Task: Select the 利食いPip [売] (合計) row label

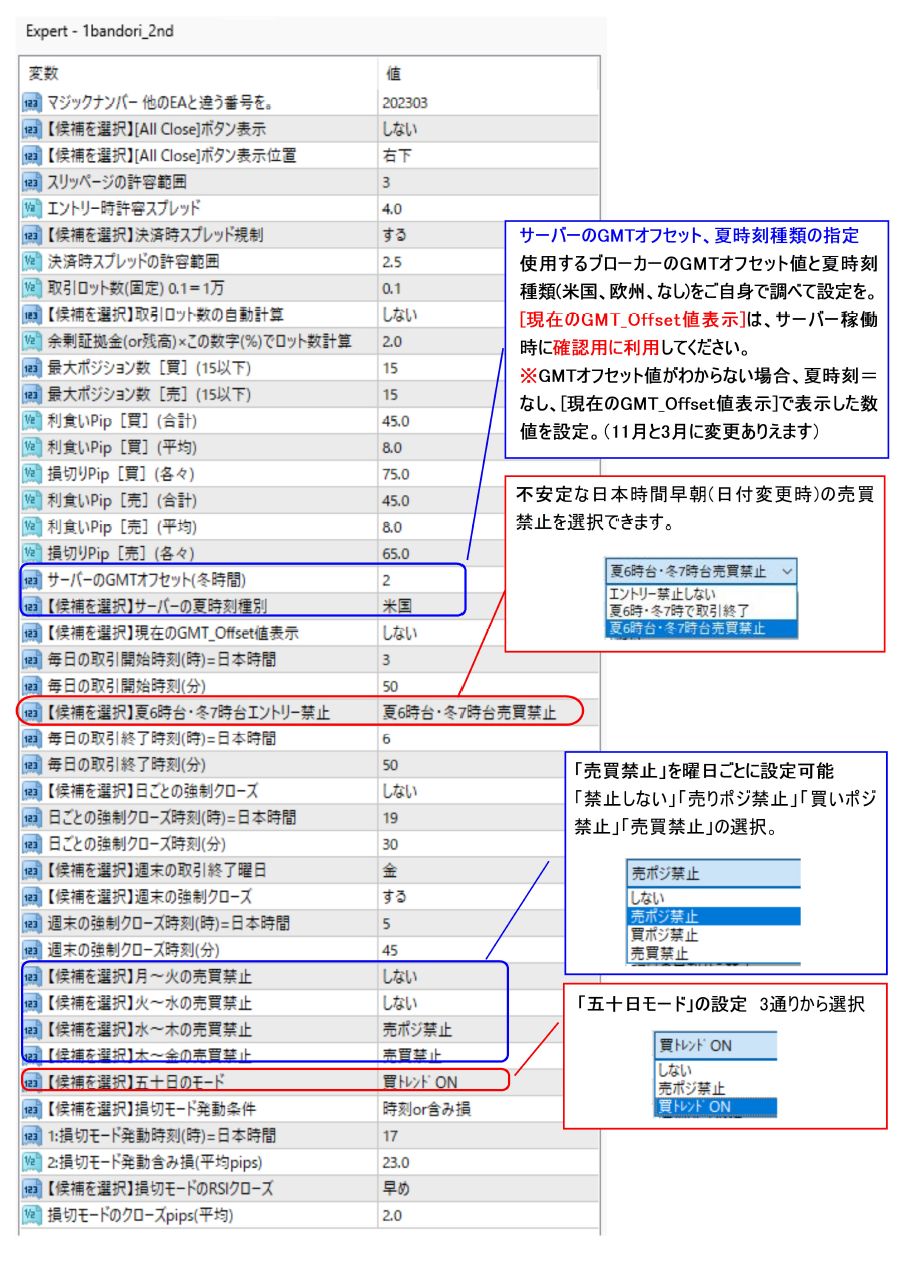Action: coord(122,500)
